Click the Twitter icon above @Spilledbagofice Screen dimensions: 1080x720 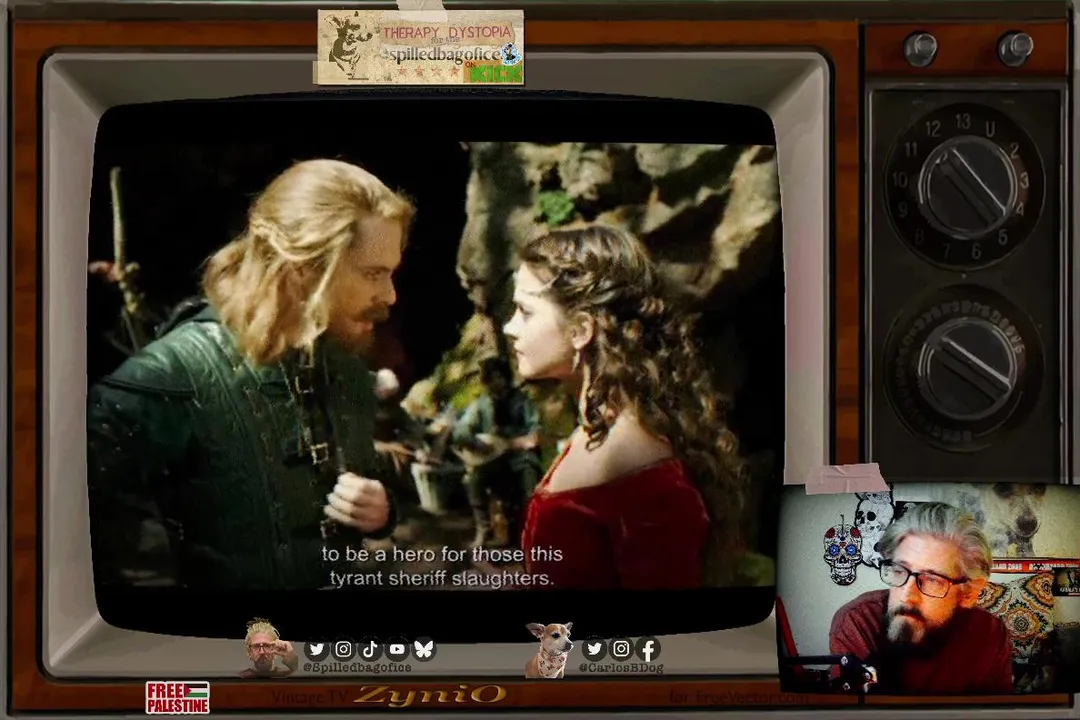click(316, 649)
